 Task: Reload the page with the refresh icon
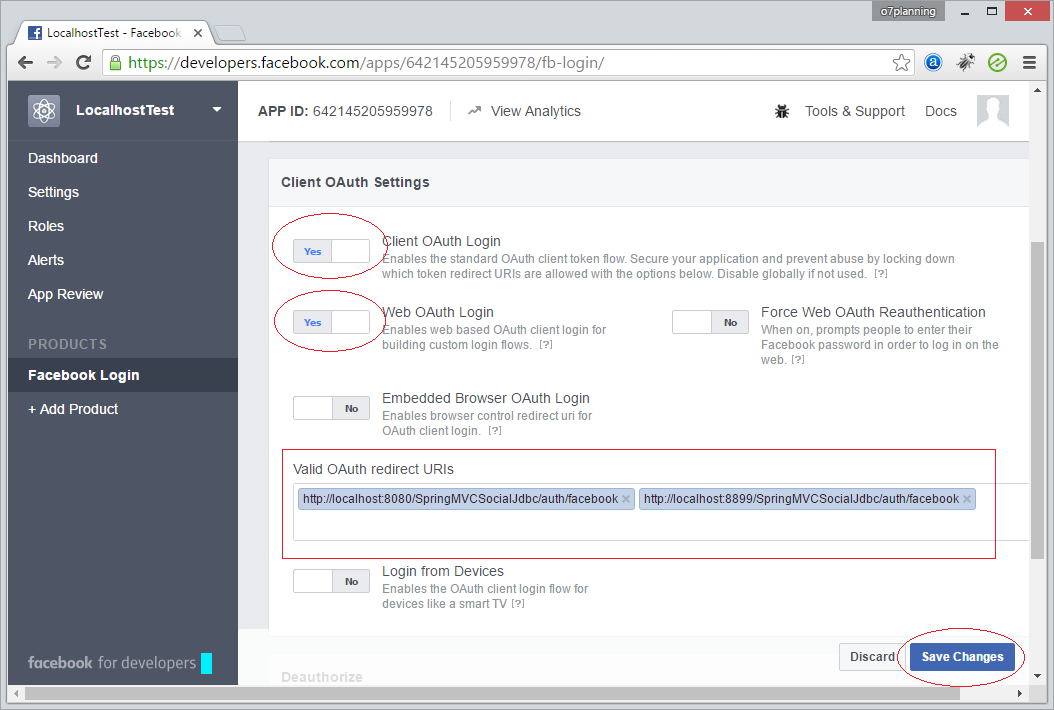(83, 63)
